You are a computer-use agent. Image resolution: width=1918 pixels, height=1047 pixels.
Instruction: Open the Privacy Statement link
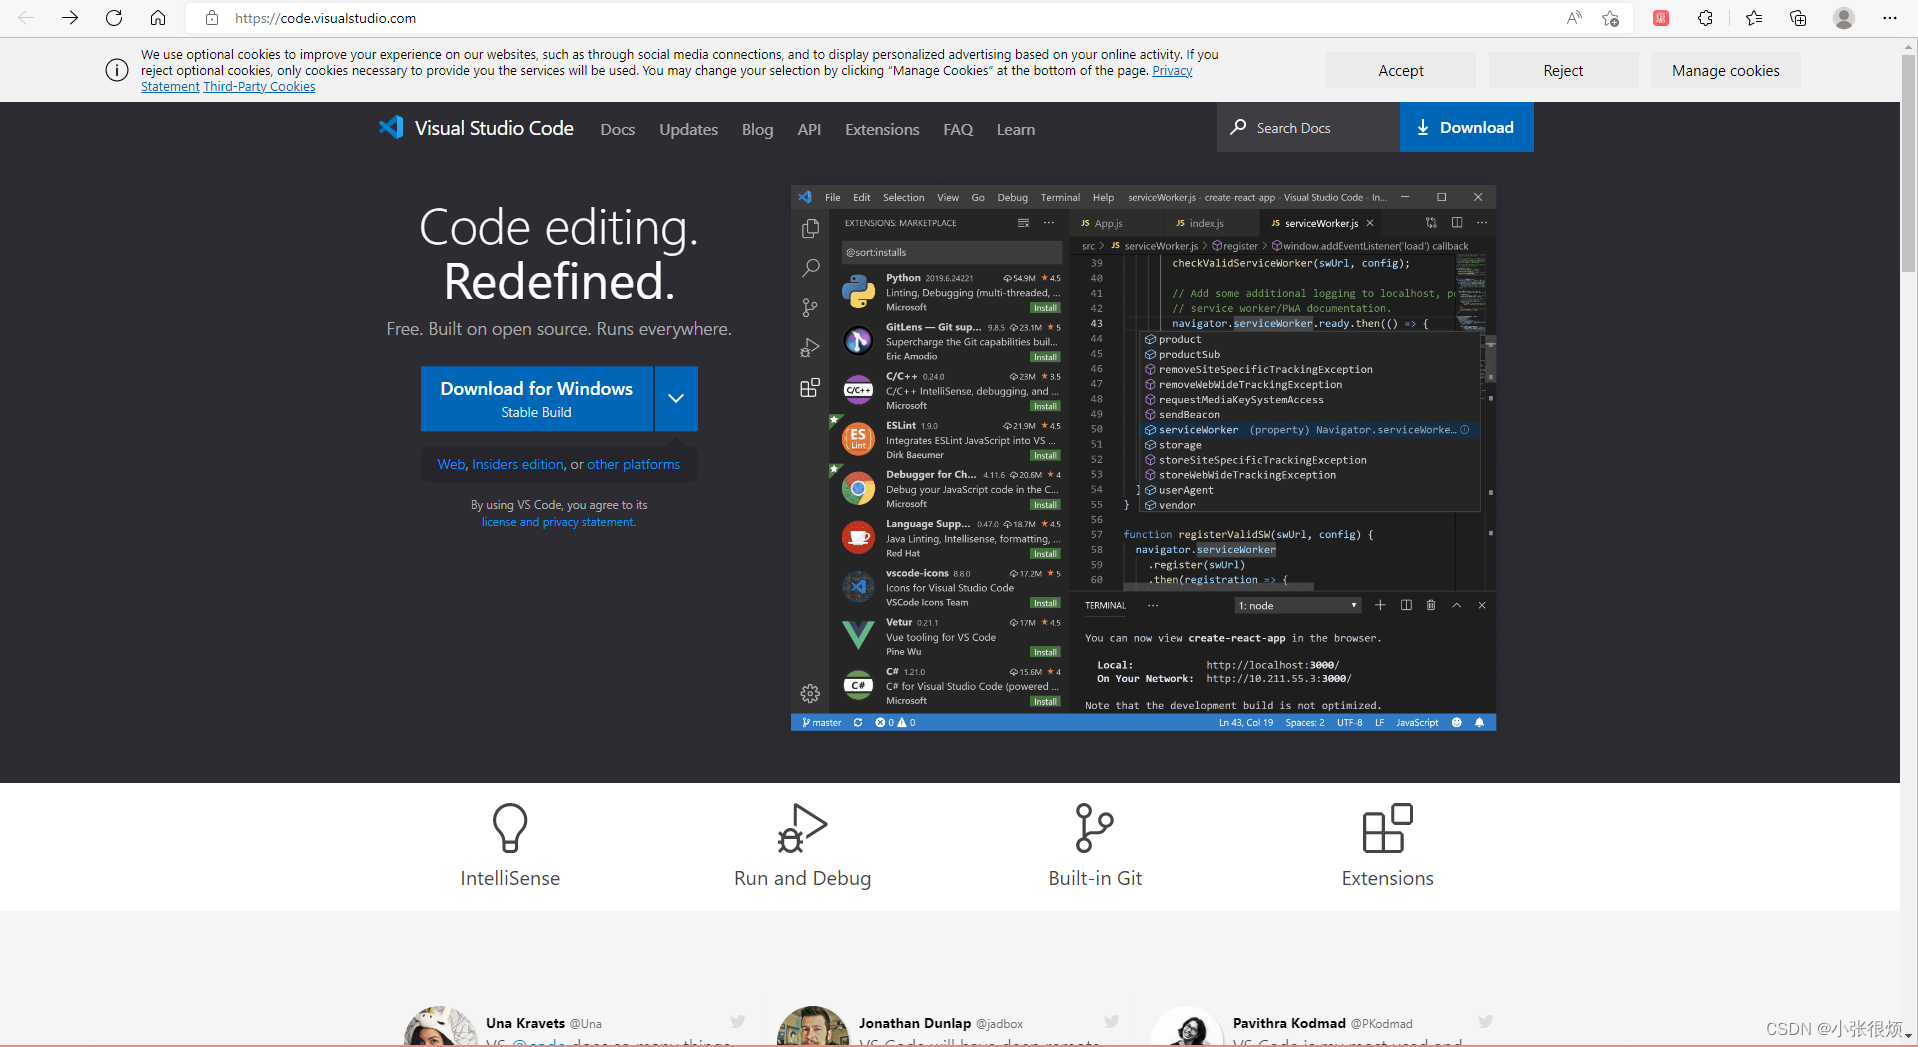1172,70
